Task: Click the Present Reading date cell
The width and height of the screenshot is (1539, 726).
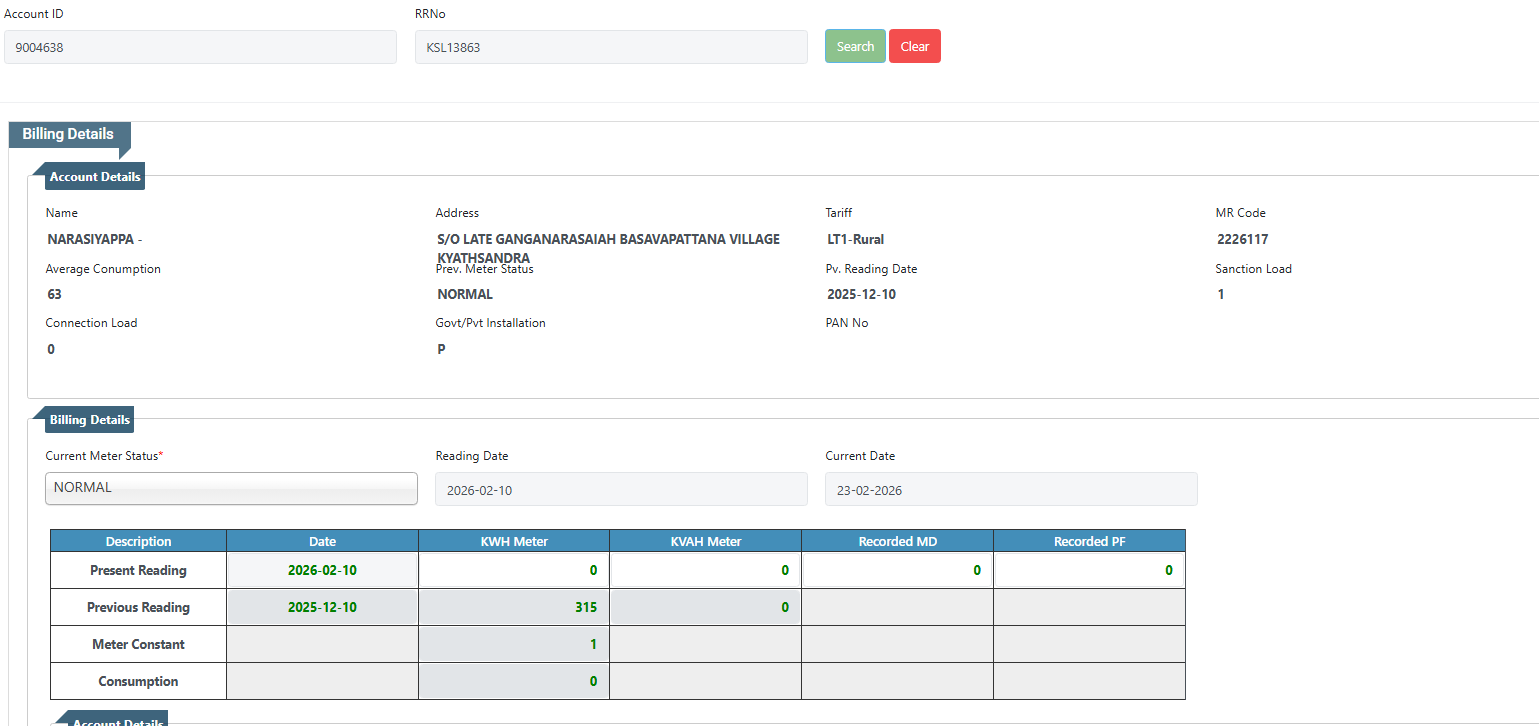Action: point(322,571)
